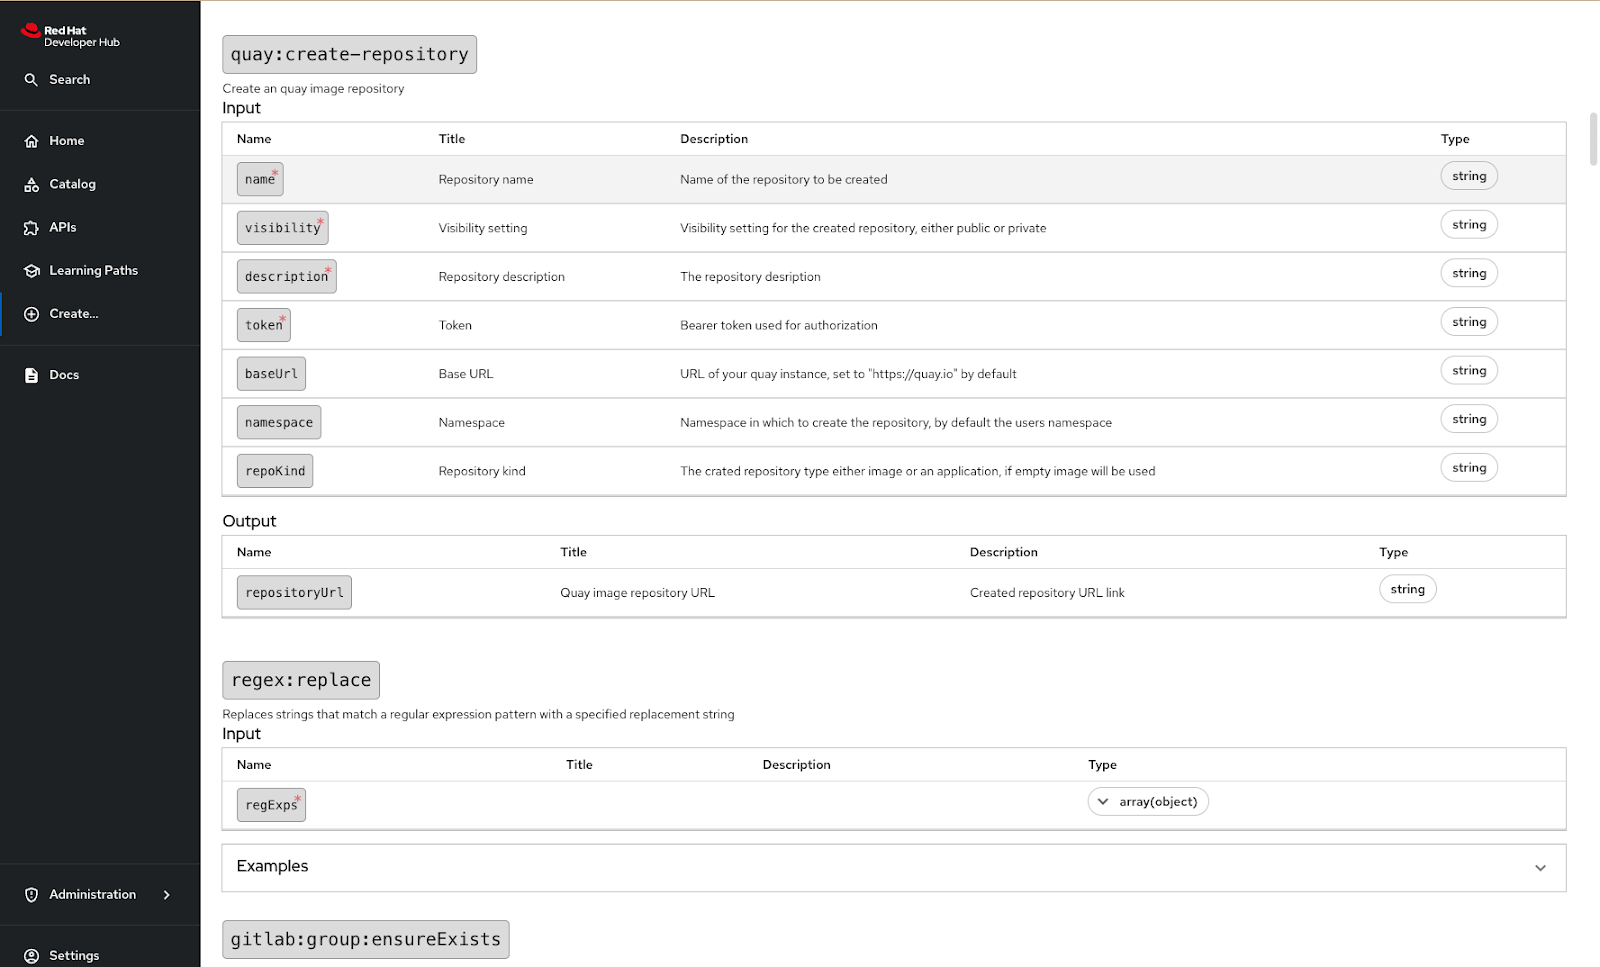1600x967 pixels.
Task: Expand array(object) type for regExps
Action: (1148, 802)
